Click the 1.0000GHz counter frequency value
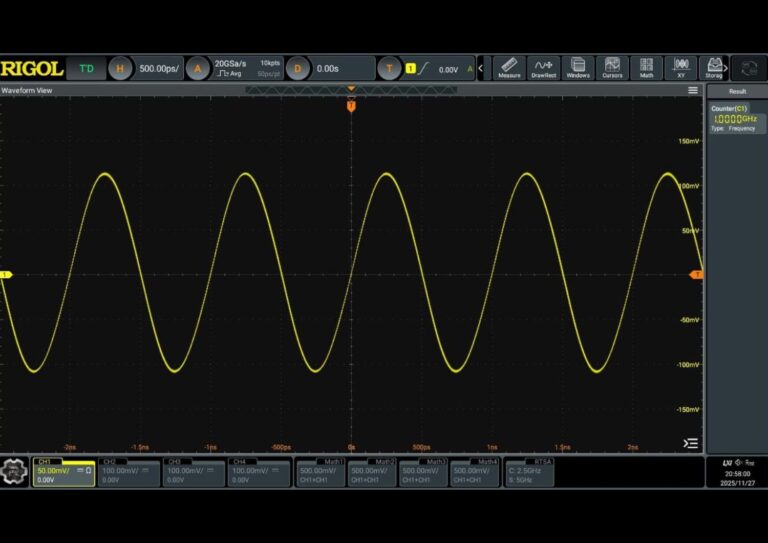Viewport: 768px width, 543px height. tap(736, 119)
